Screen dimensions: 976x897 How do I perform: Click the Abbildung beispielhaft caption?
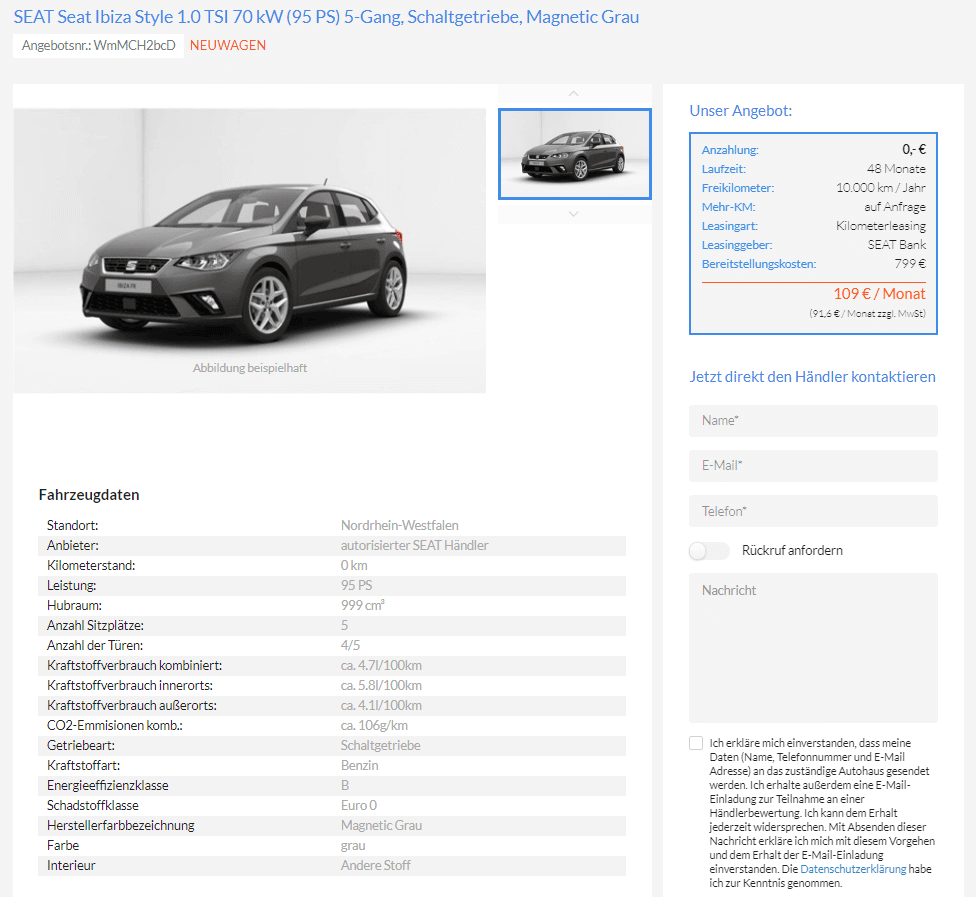click(x=250, y=368)
